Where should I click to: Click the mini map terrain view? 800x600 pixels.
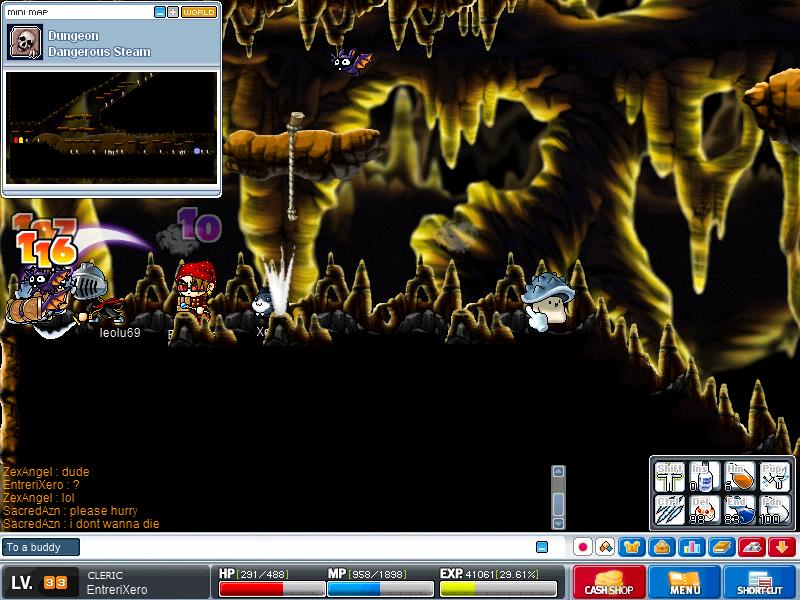[x=111, y=128]
